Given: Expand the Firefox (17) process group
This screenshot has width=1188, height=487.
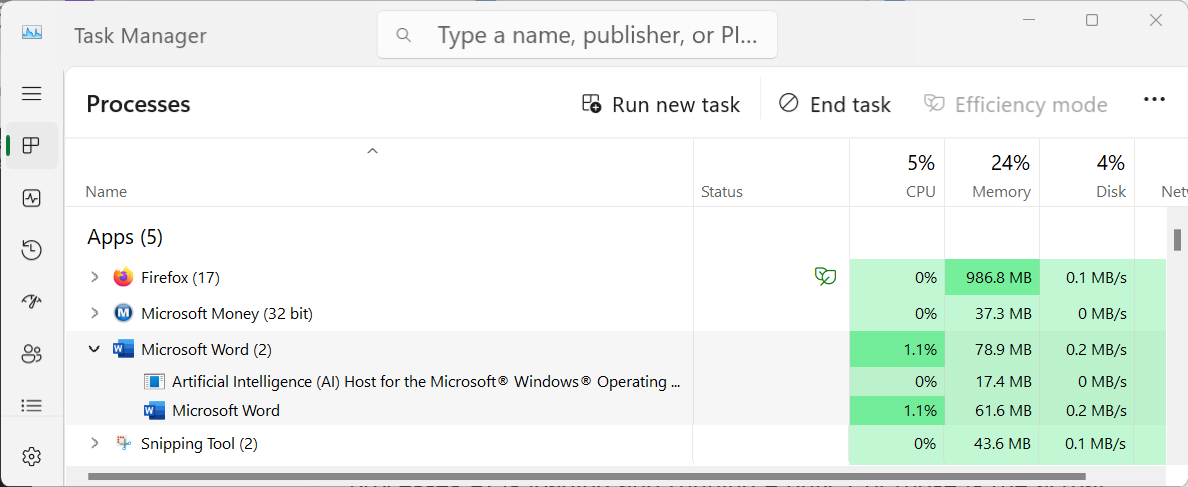Looking at the screenshot, I should coord(95,277).
